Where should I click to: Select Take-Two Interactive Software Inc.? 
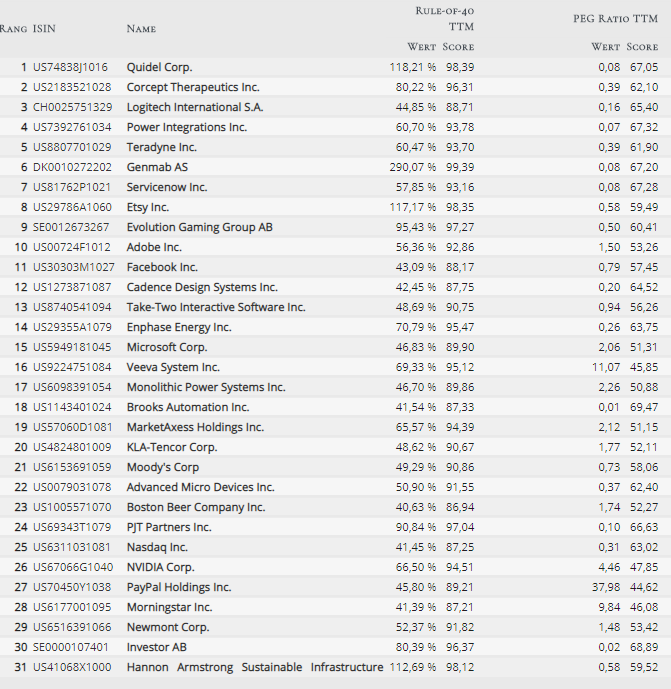[216, 307]
